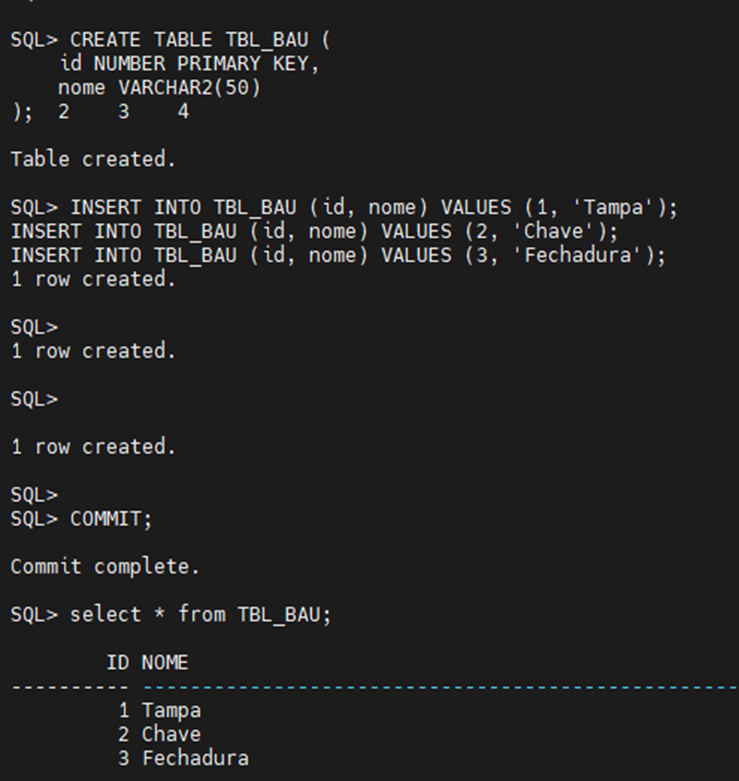The width and height of the screenshot is (739, 781).
Task: Click the Fechadura value in query results
Action: (195, 758)
